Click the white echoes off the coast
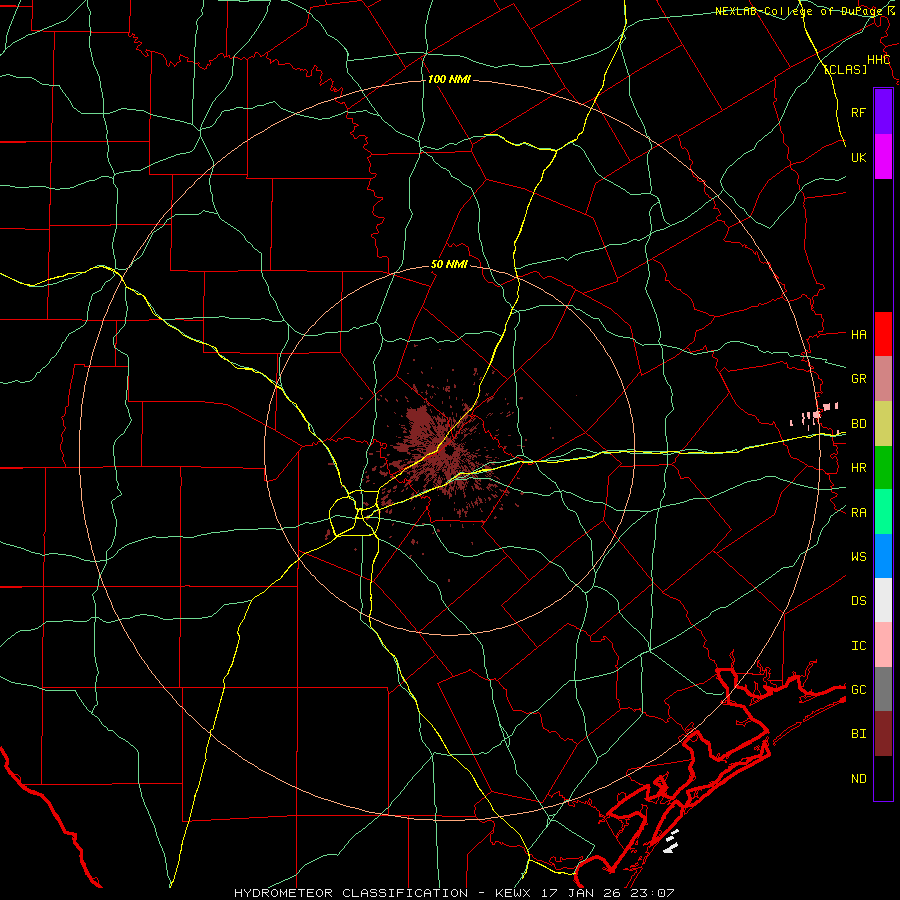Image resolution: width=900 pixels, height=900 pixels. tap(672, 841)
